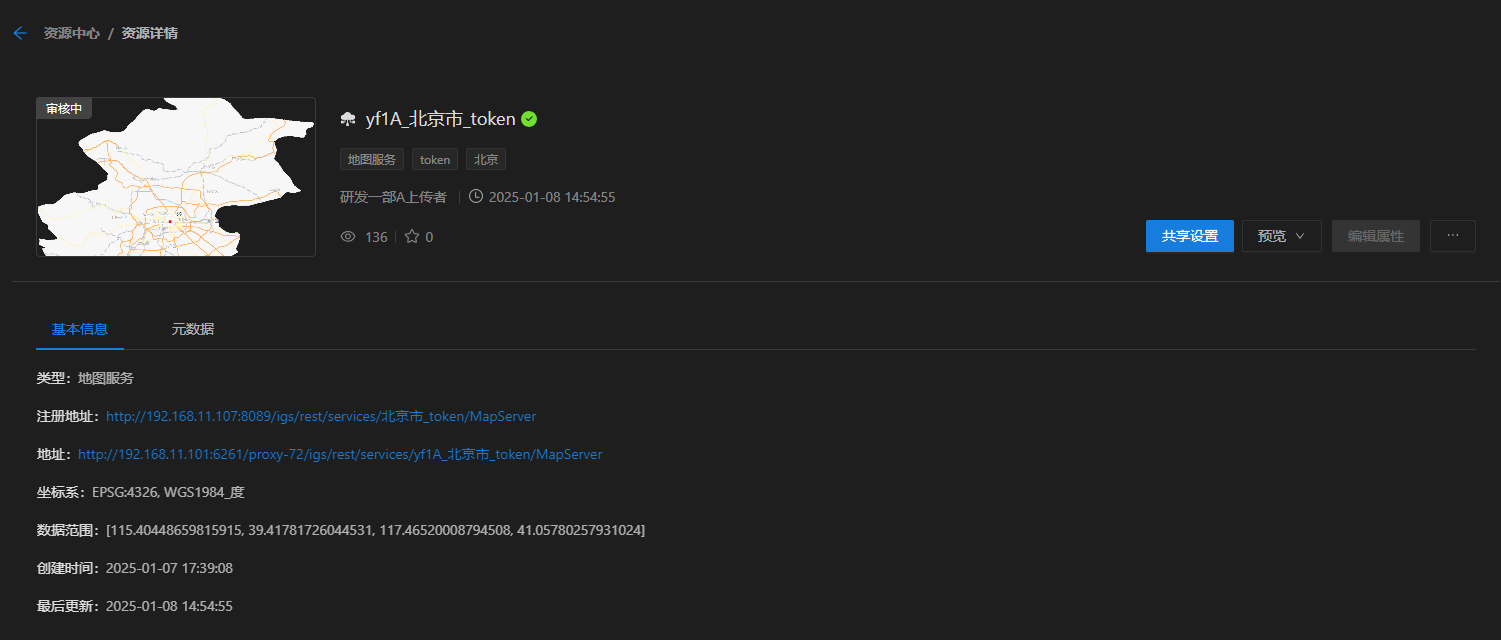Open the more options ellipsis button
Image resolution: width=1501 pixels, height=640 pixels.
point(1453,236)
